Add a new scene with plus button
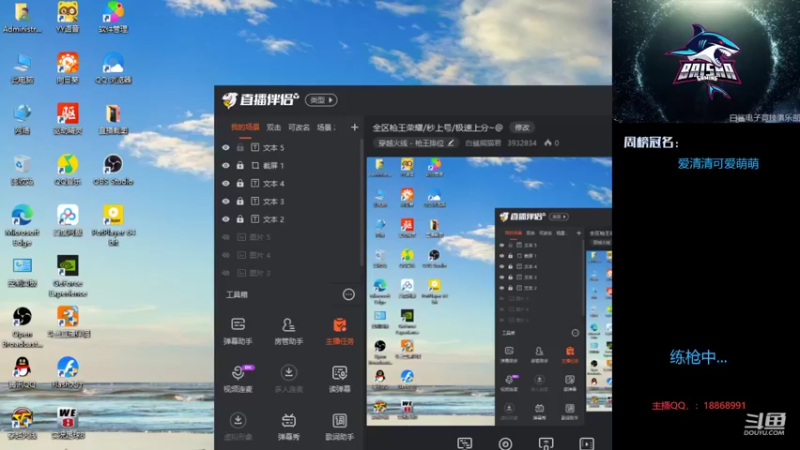Viewport: 800px width, 450px height. 355,127
